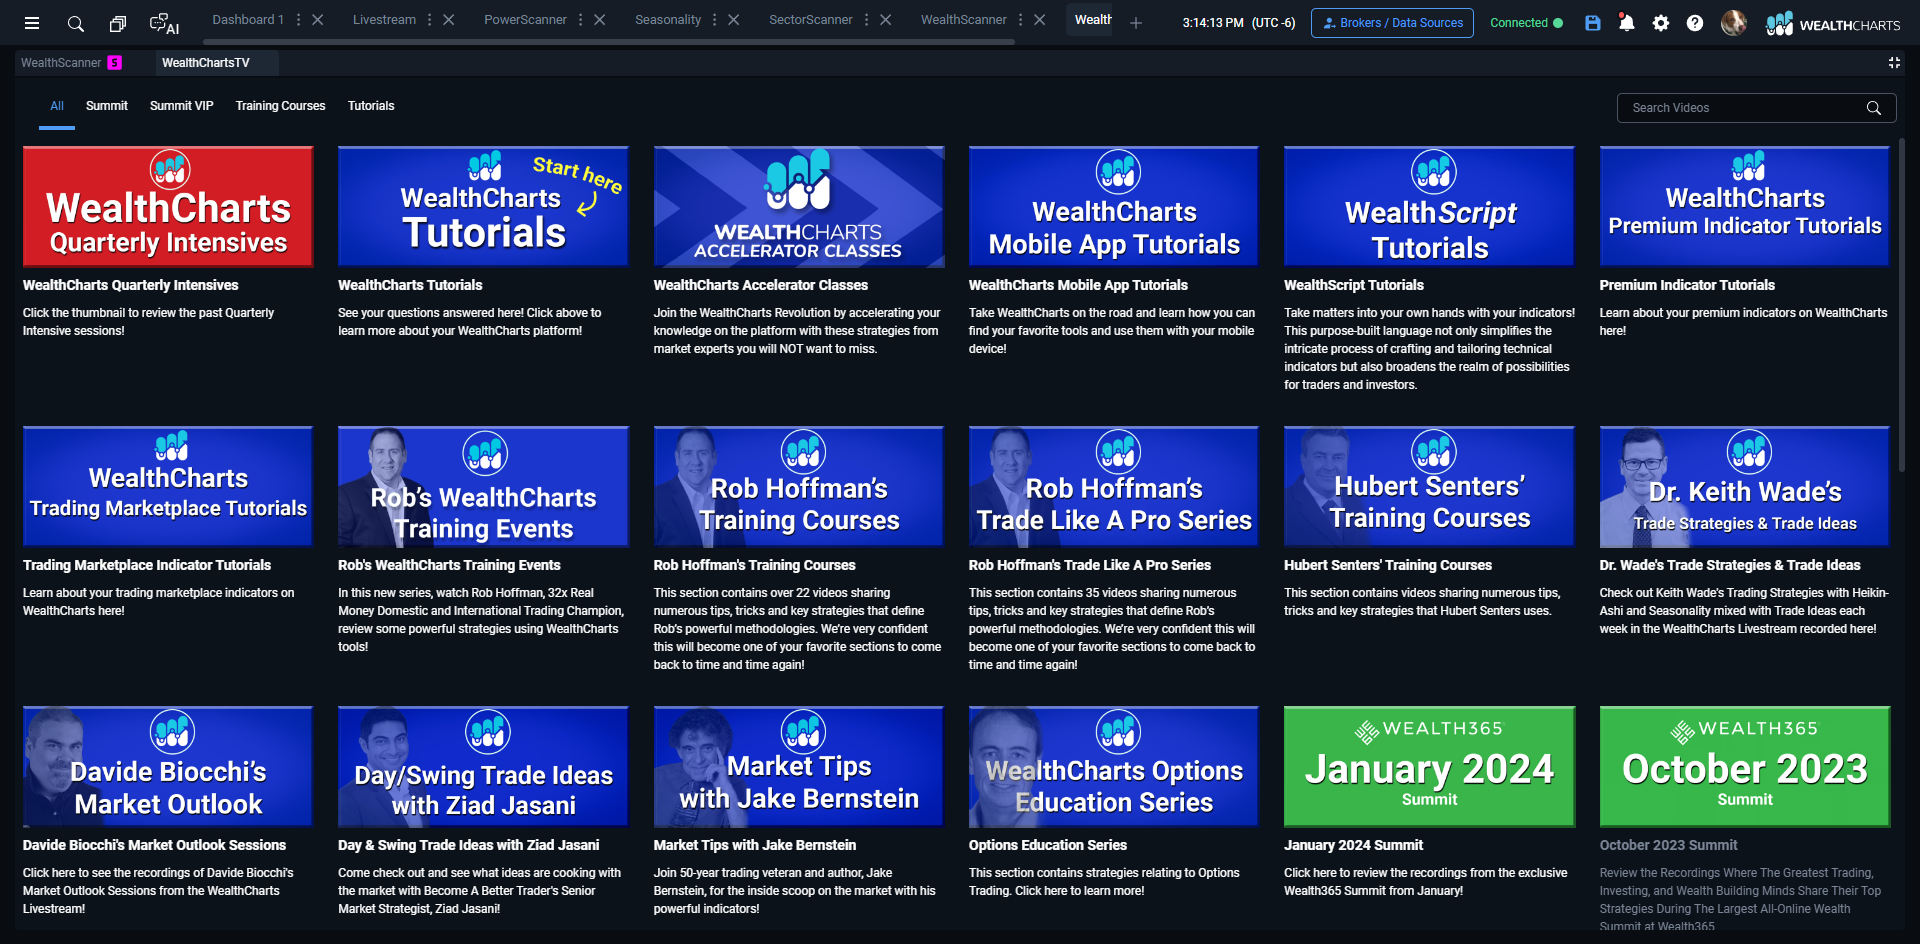Close the Dashboard 1 tab

[318, 20]
